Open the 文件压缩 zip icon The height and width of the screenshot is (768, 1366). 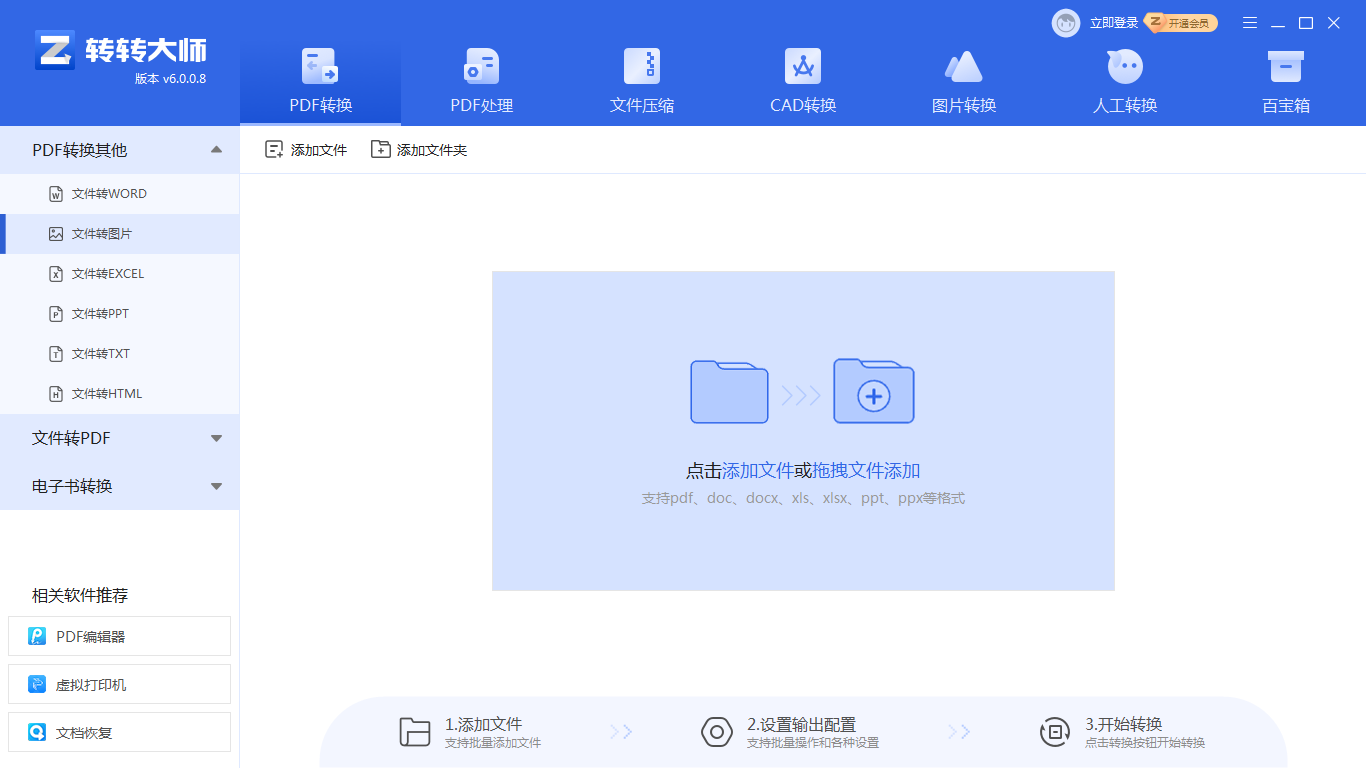tap(642, 66)
